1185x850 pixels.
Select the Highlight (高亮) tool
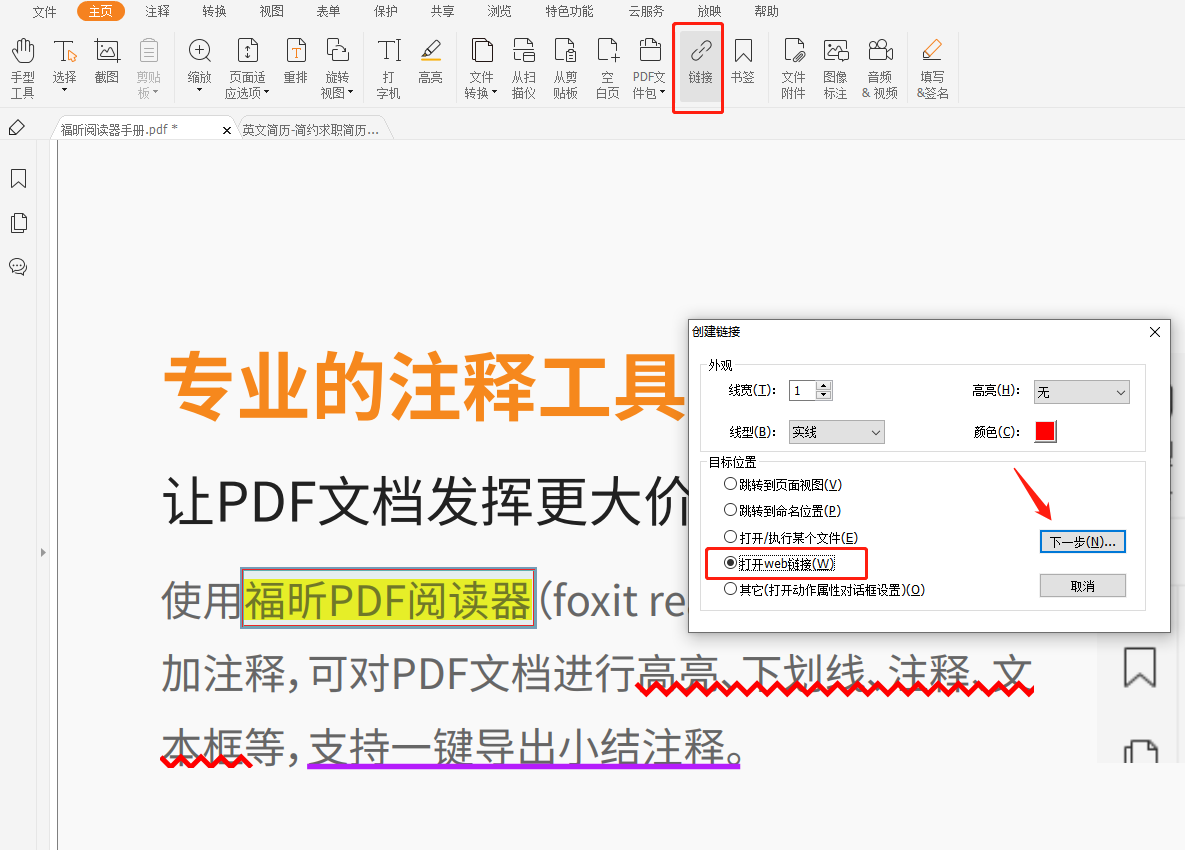[x=431, y=62]
